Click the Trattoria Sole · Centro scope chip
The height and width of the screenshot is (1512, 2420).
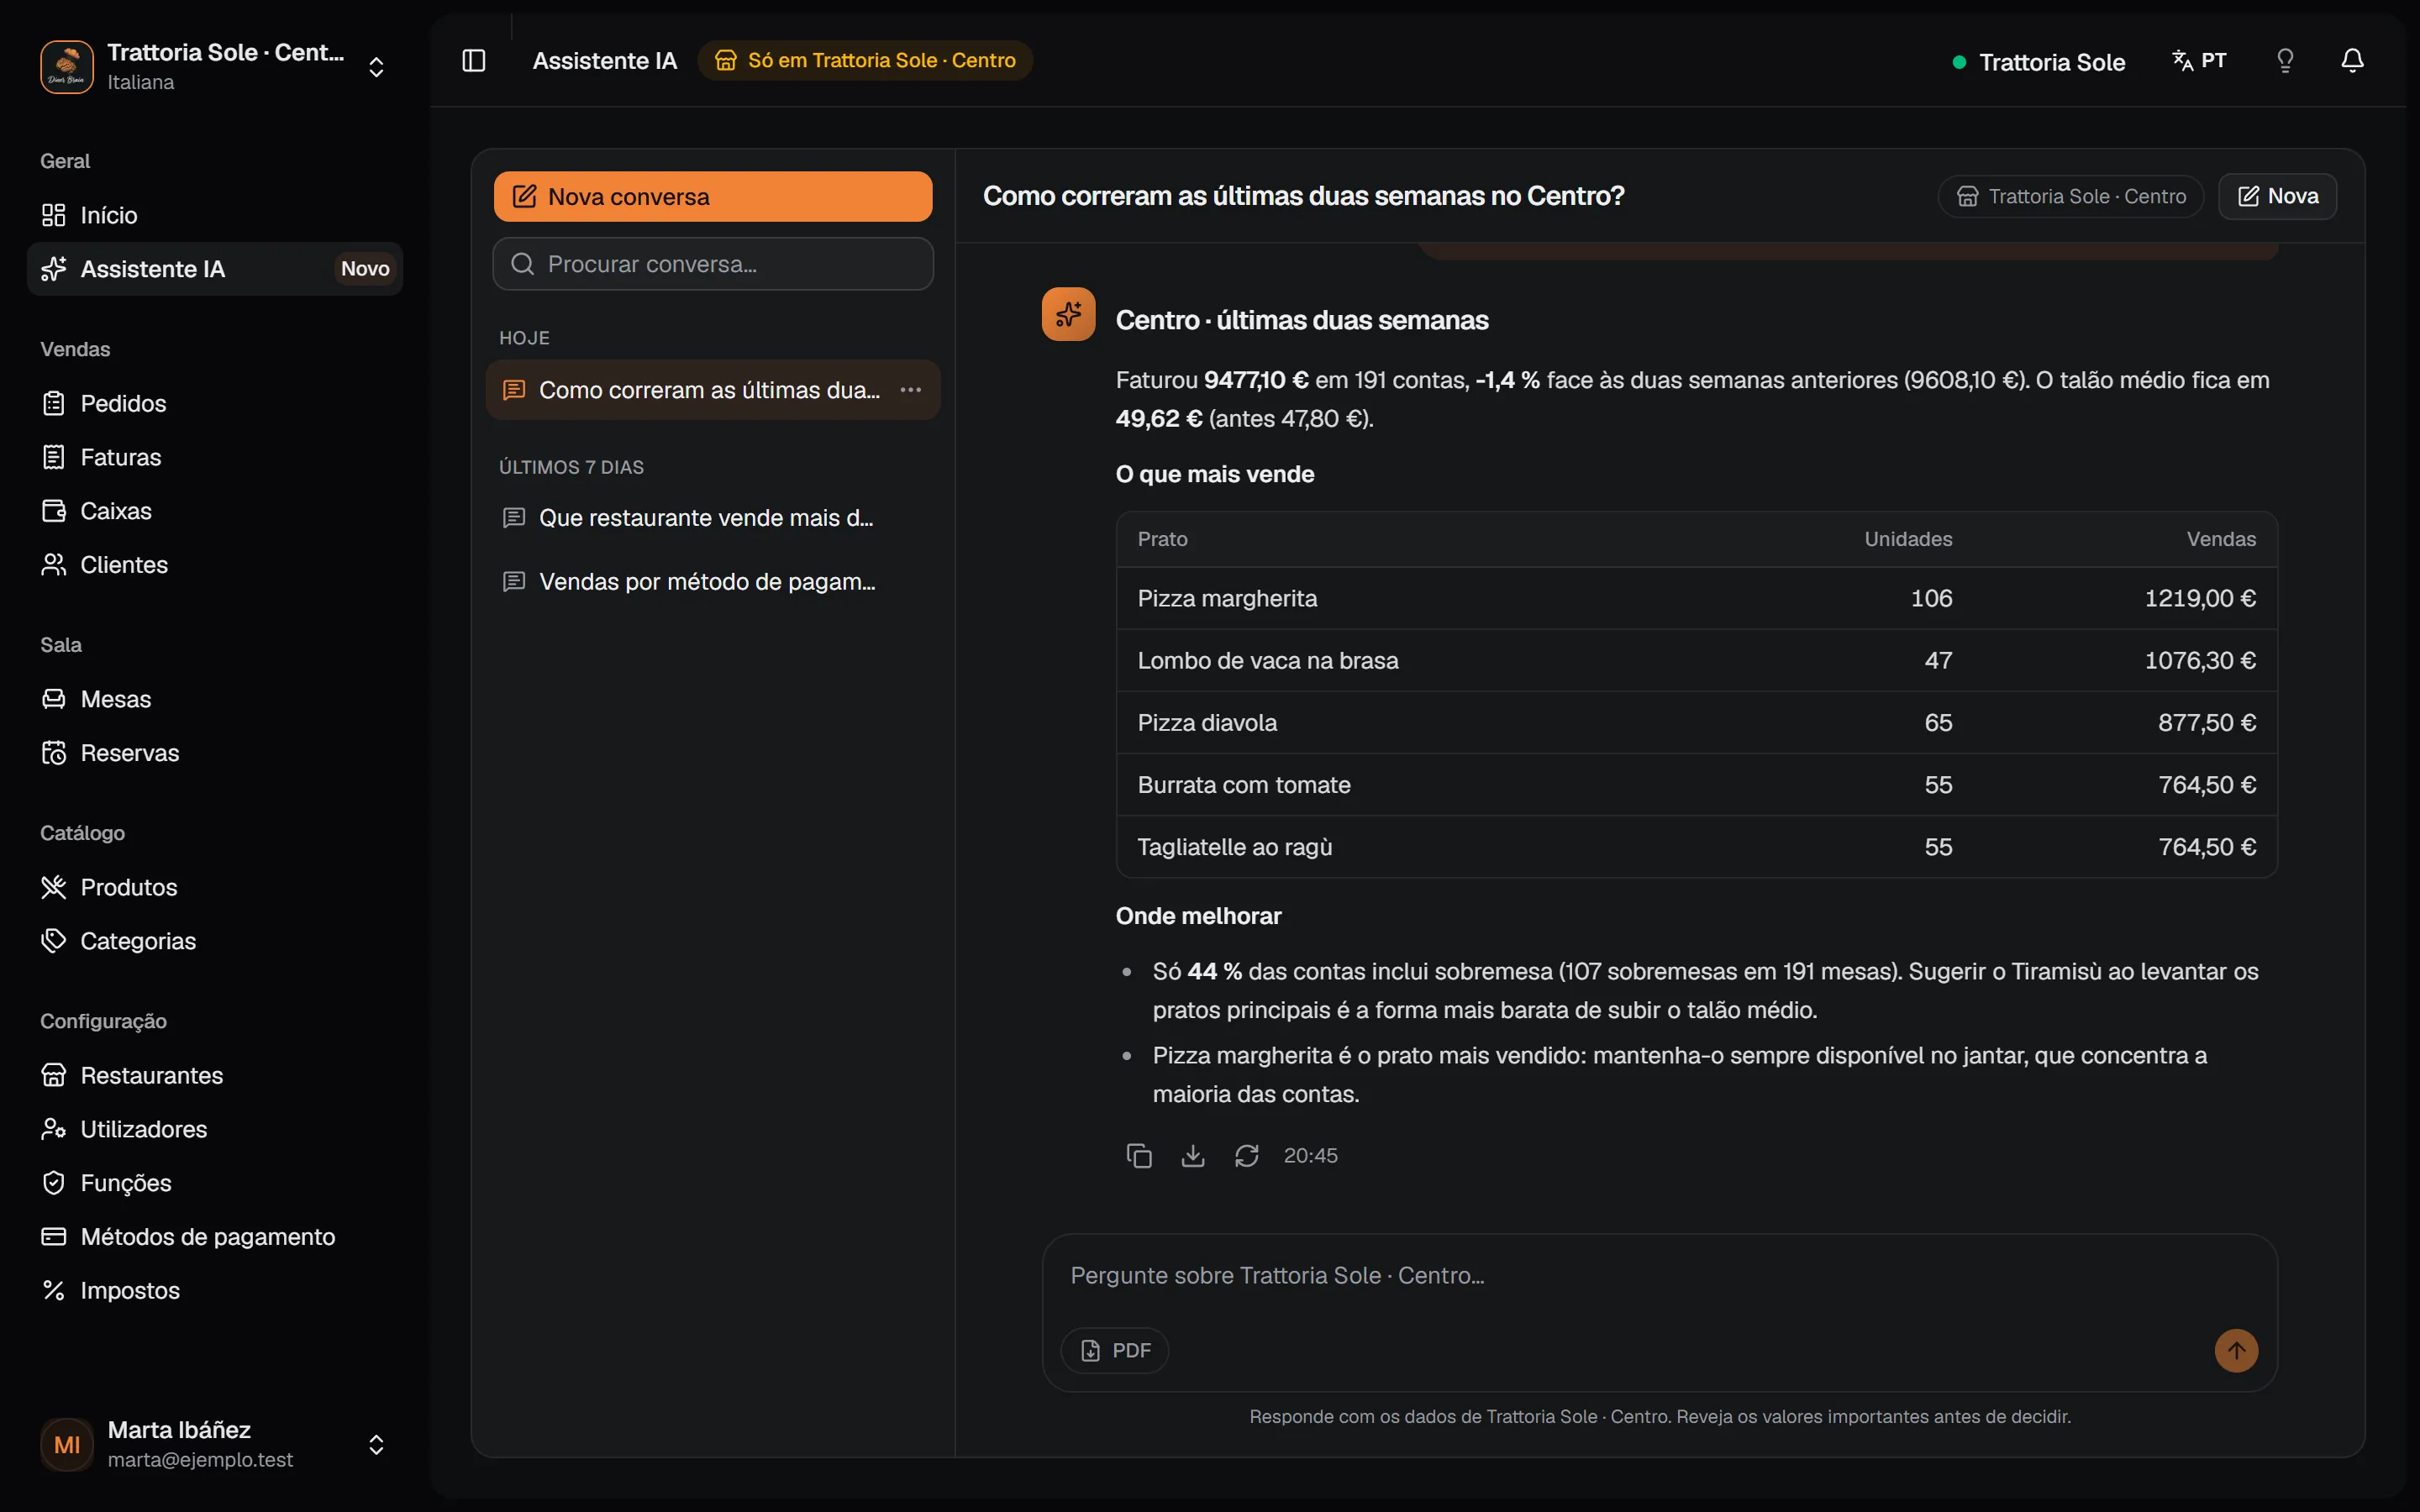[2071, 196]
